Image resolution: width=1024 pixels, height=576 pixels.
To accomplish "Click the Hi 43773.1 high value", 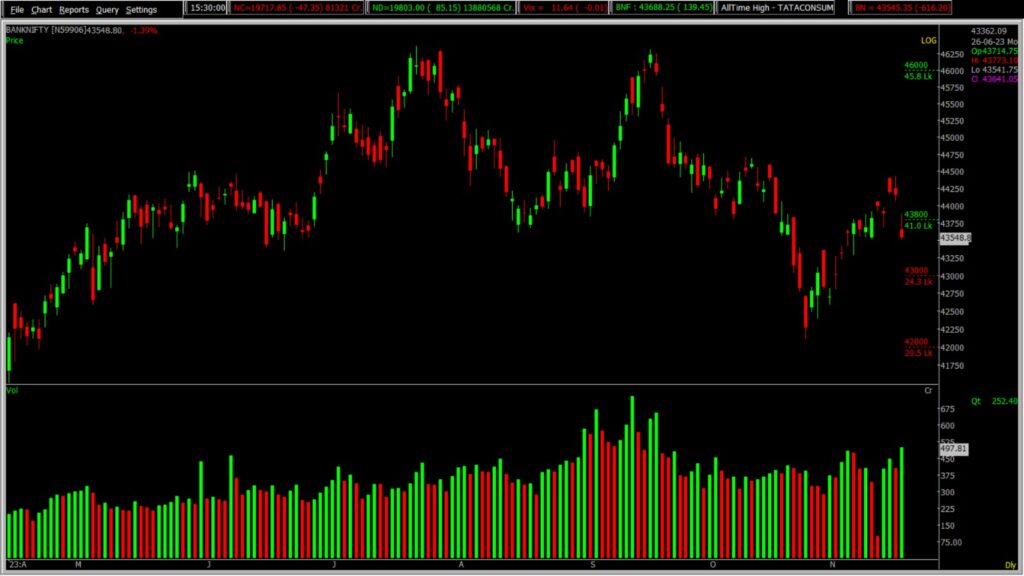I will click(994, 60).
